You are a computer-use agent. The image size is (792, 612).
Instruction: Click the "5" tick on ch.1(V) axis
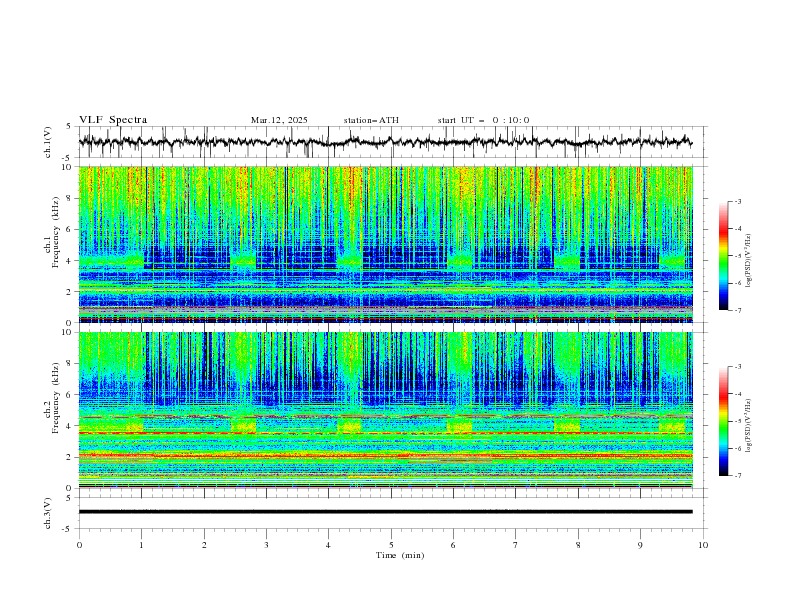69,127
